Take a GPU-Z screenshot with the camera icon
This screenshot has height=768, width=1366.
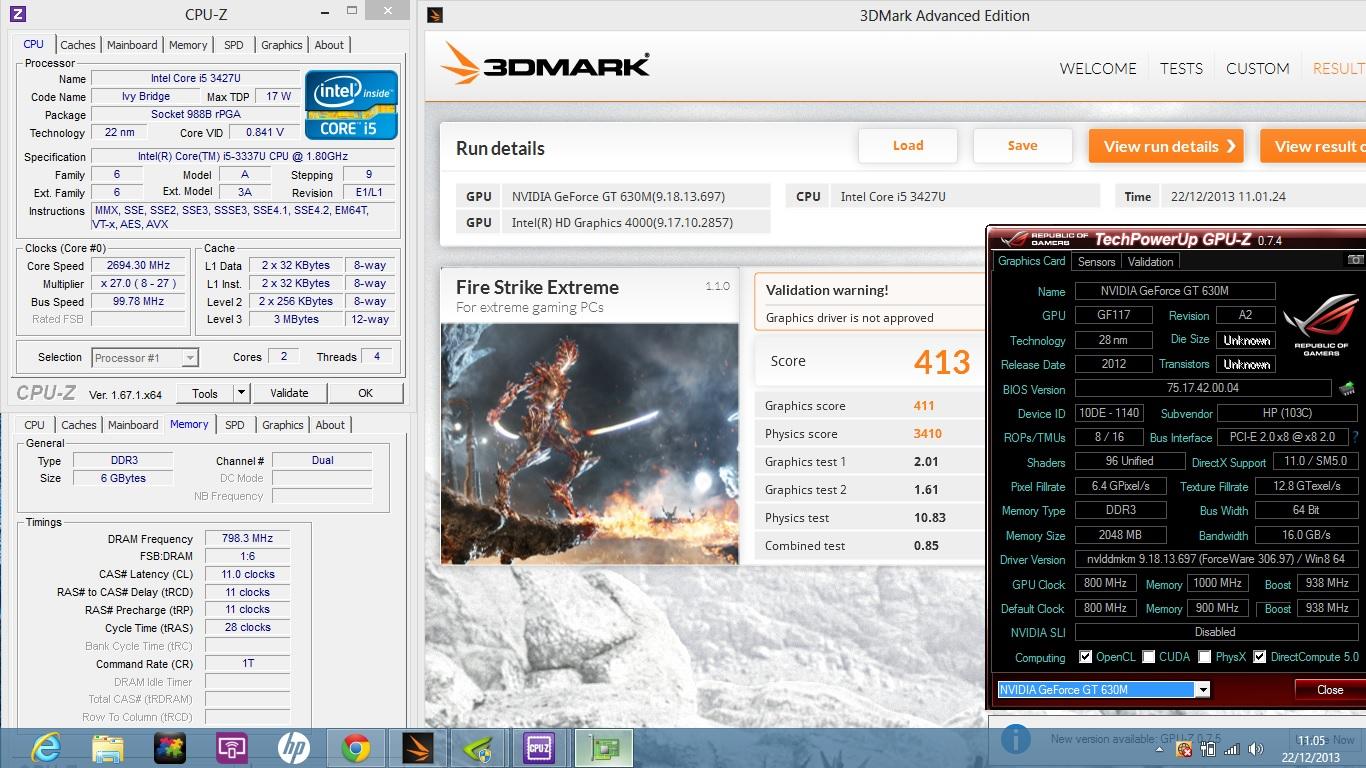tap(1355, 260)
